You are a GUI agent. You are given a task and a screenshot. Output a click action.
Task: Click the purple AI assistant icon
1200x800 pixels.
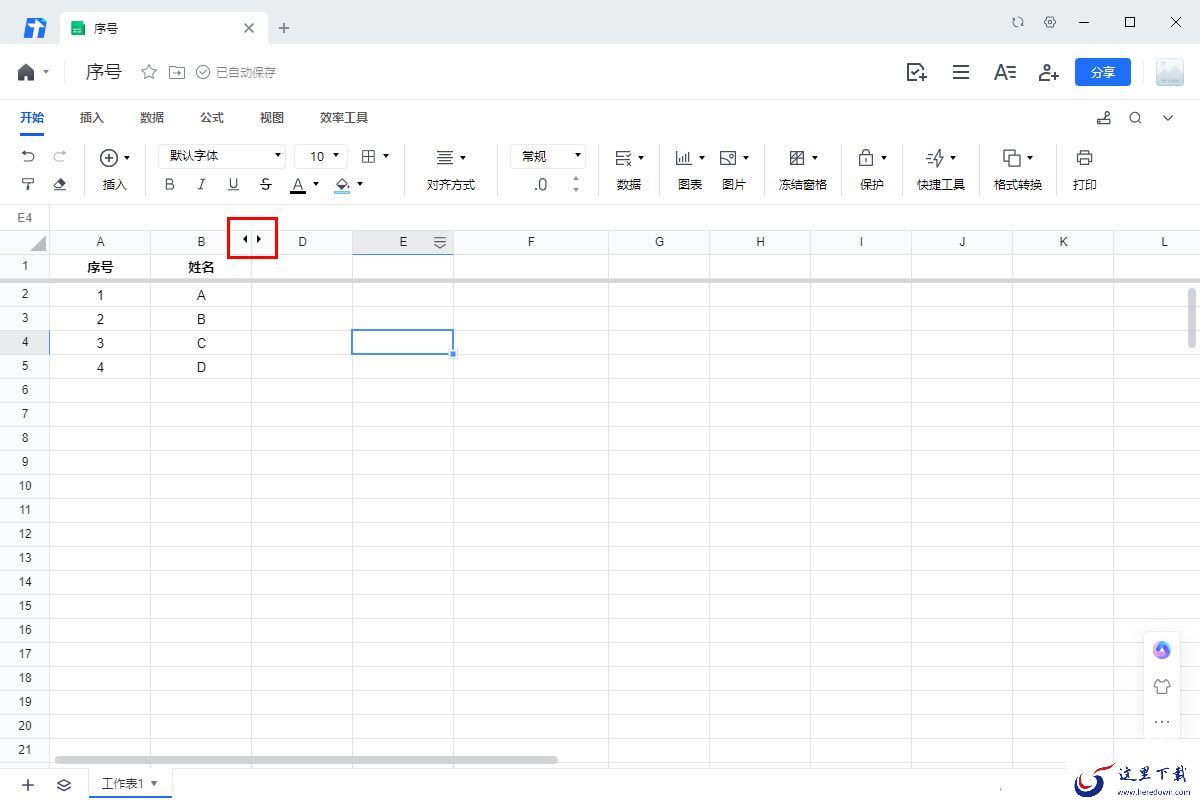(1161, 650)
